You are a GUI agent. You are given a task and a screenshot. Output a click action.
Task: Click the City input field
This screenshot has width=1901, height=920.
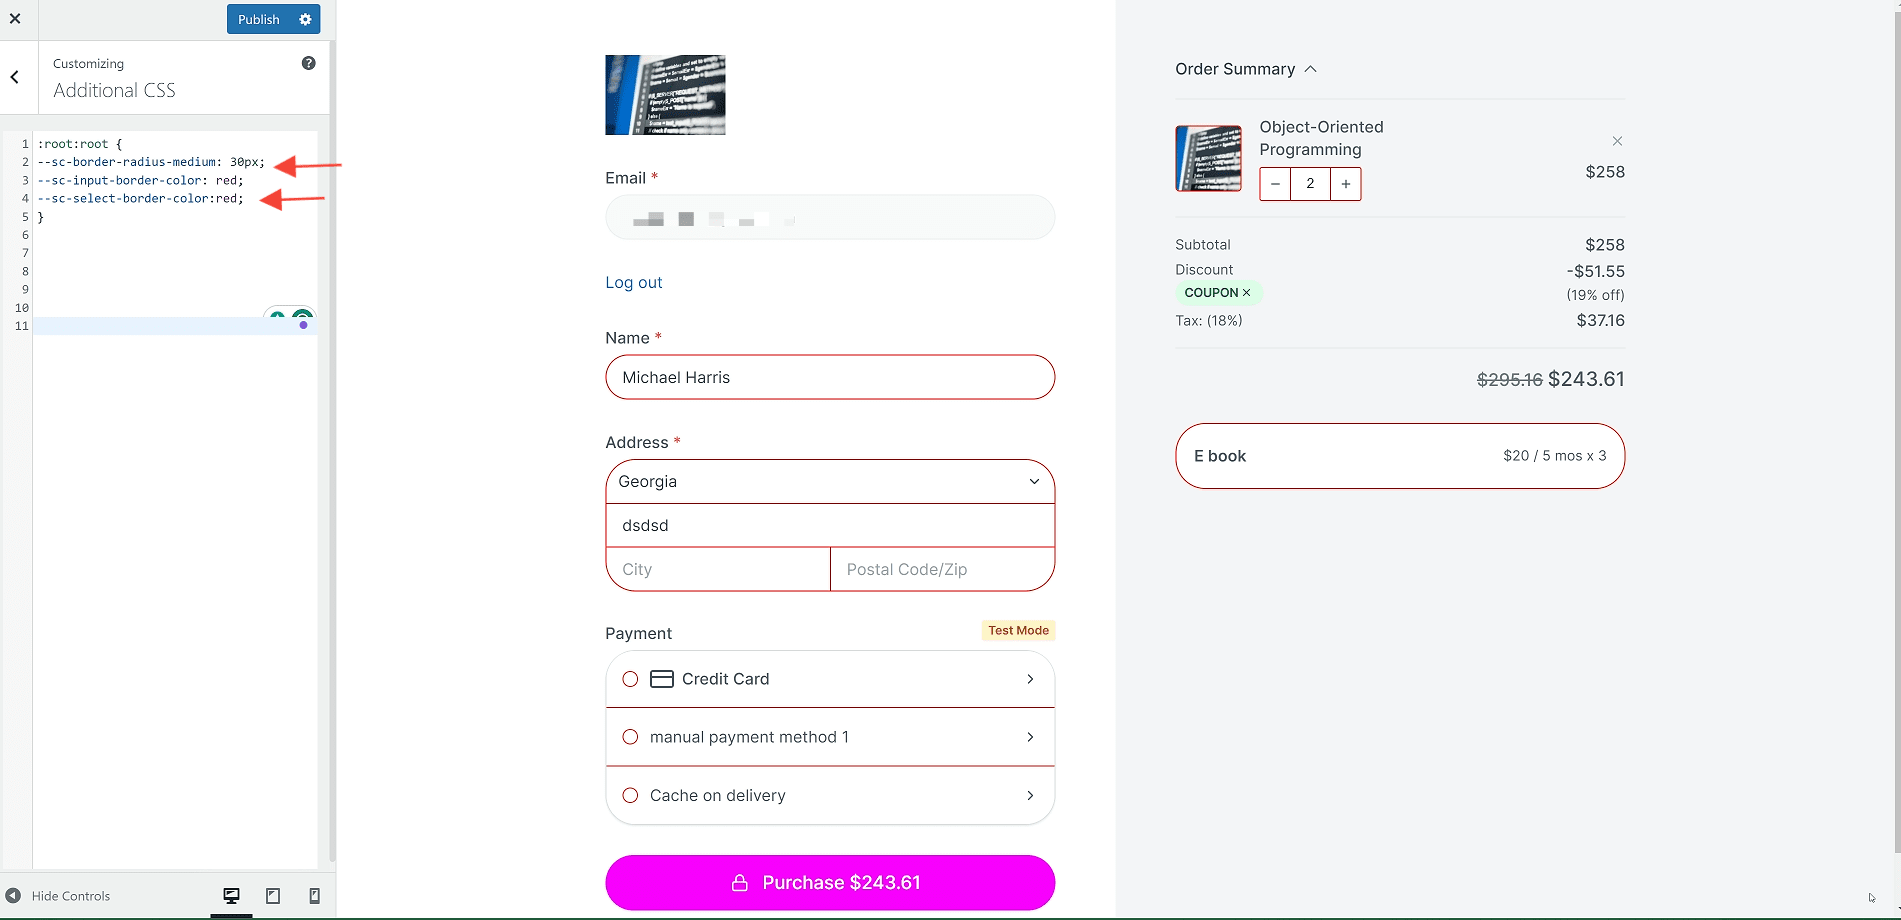[x=718, y=570]
